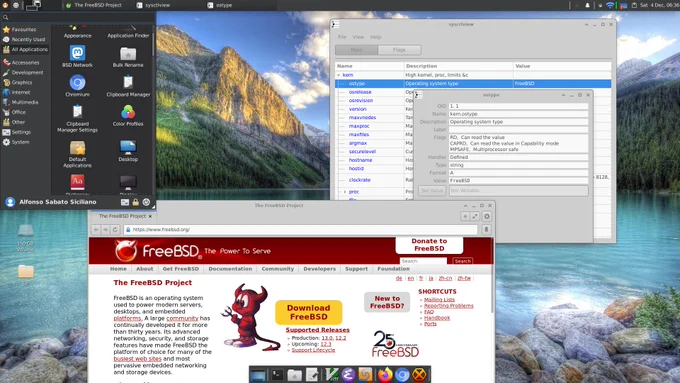
Task: Open the new tab plus button in the browser
Action: 465,216
